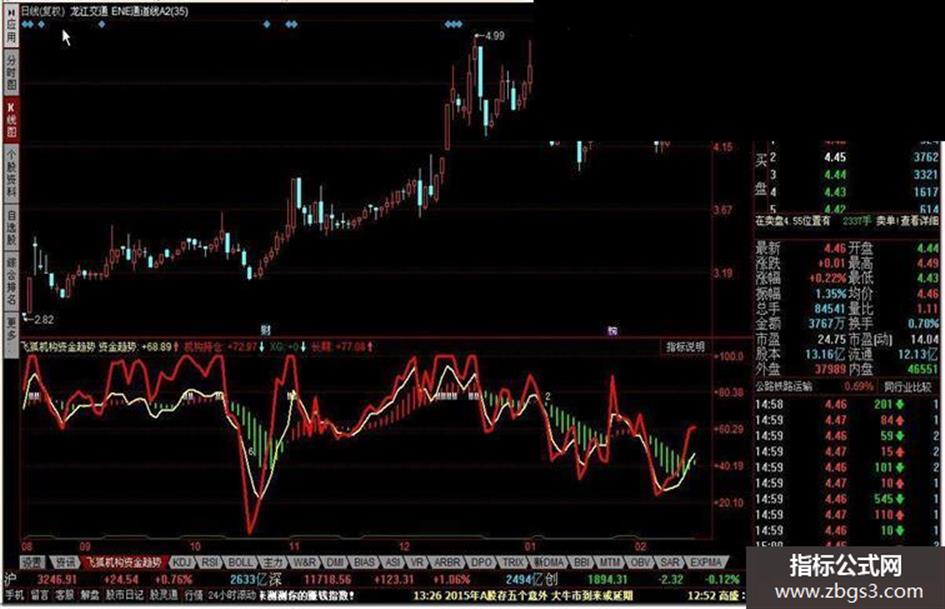The width and height of the screenshot is (945, 609).
Task: Select the 设置 indicator tab
Action: pos(33,563)
